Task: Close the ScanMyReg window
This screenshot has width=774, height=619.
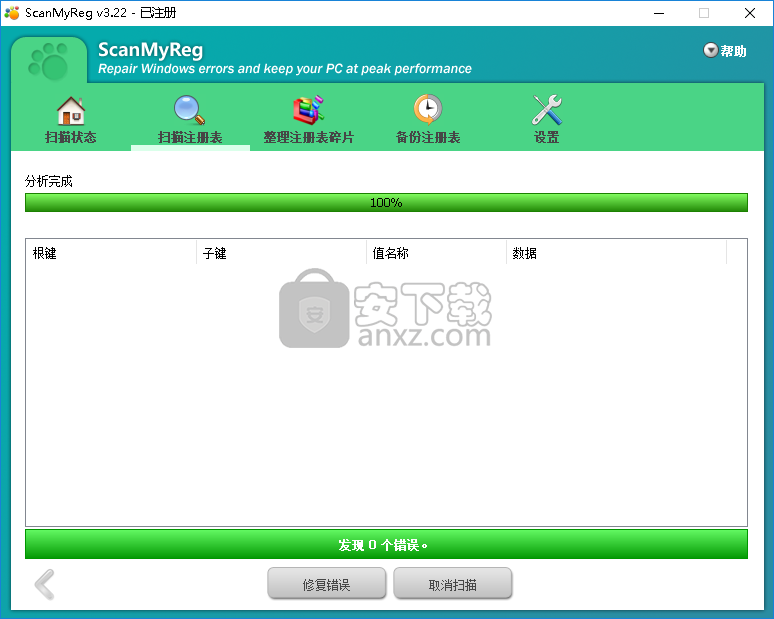Action: point(750,13)
